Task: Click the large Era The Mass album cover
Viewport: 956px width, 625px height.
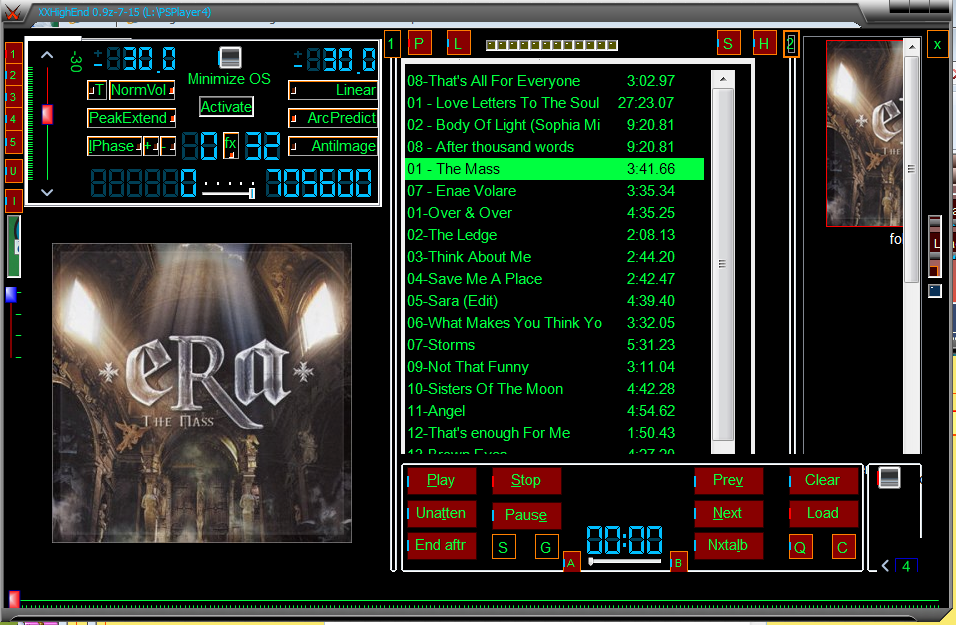Action: (x=202, y=393)
